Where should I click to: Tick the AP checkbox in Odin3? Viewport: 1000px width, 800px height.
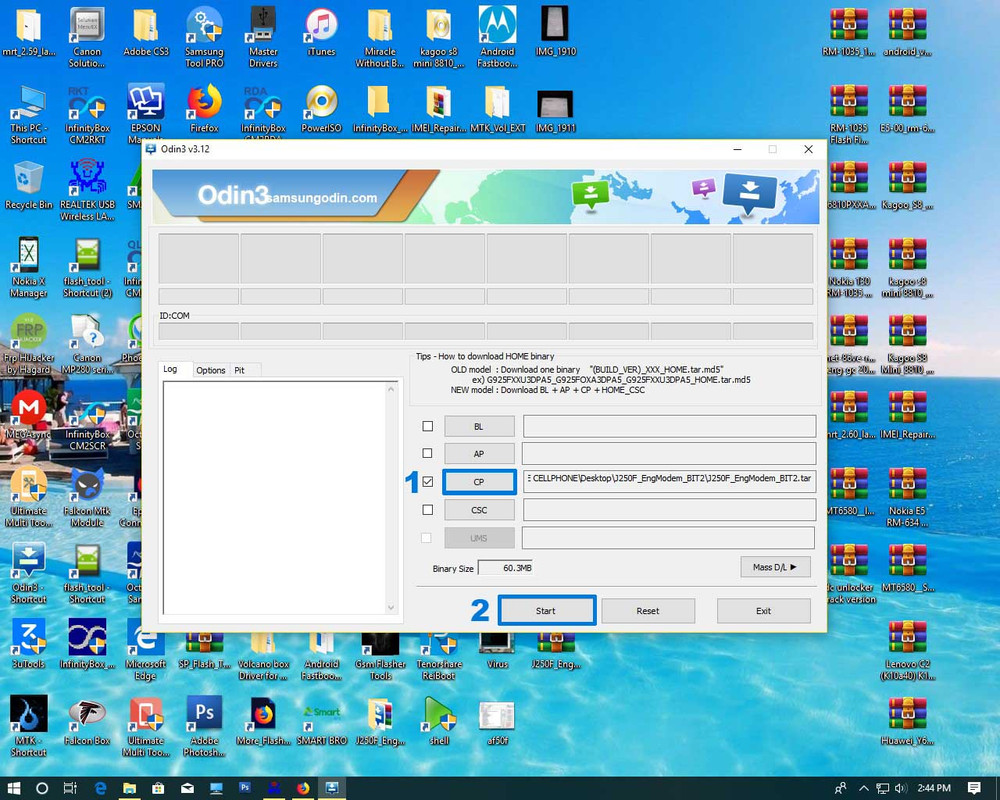pyautogui.click(x=427, y=454)
